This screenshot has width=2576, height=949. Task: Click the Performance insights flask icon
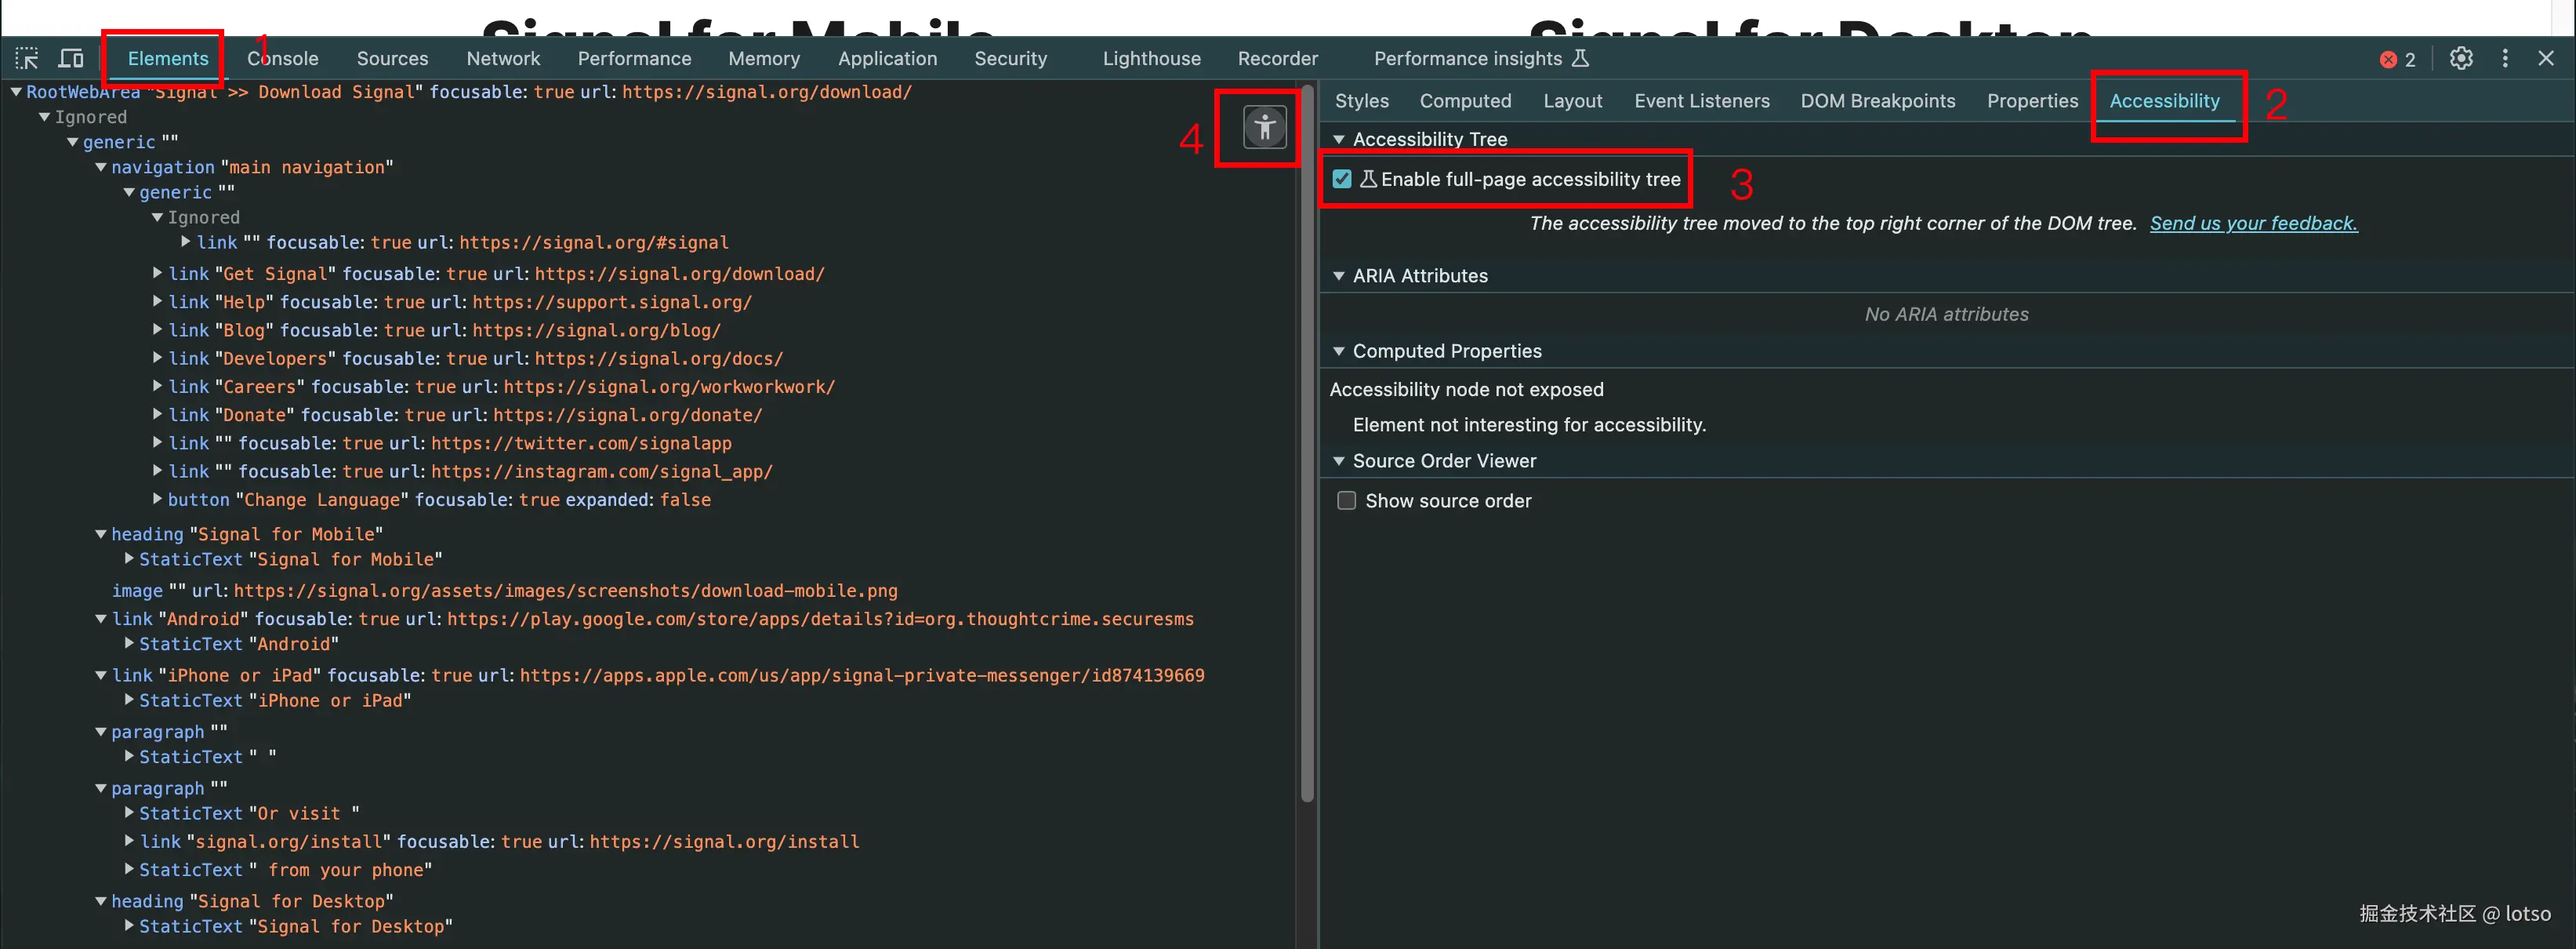coord(1580,58)
